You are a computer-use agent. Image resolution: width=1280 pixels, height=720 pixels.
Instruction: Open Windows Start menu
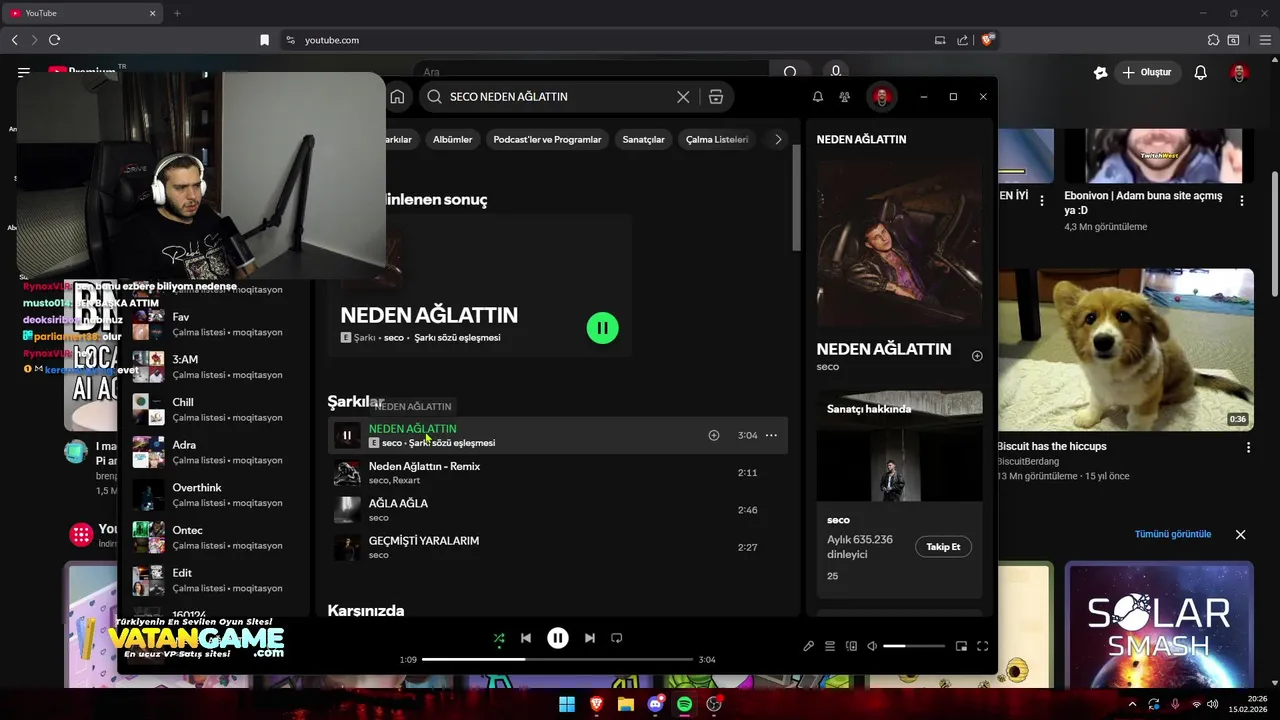point(567,704)
